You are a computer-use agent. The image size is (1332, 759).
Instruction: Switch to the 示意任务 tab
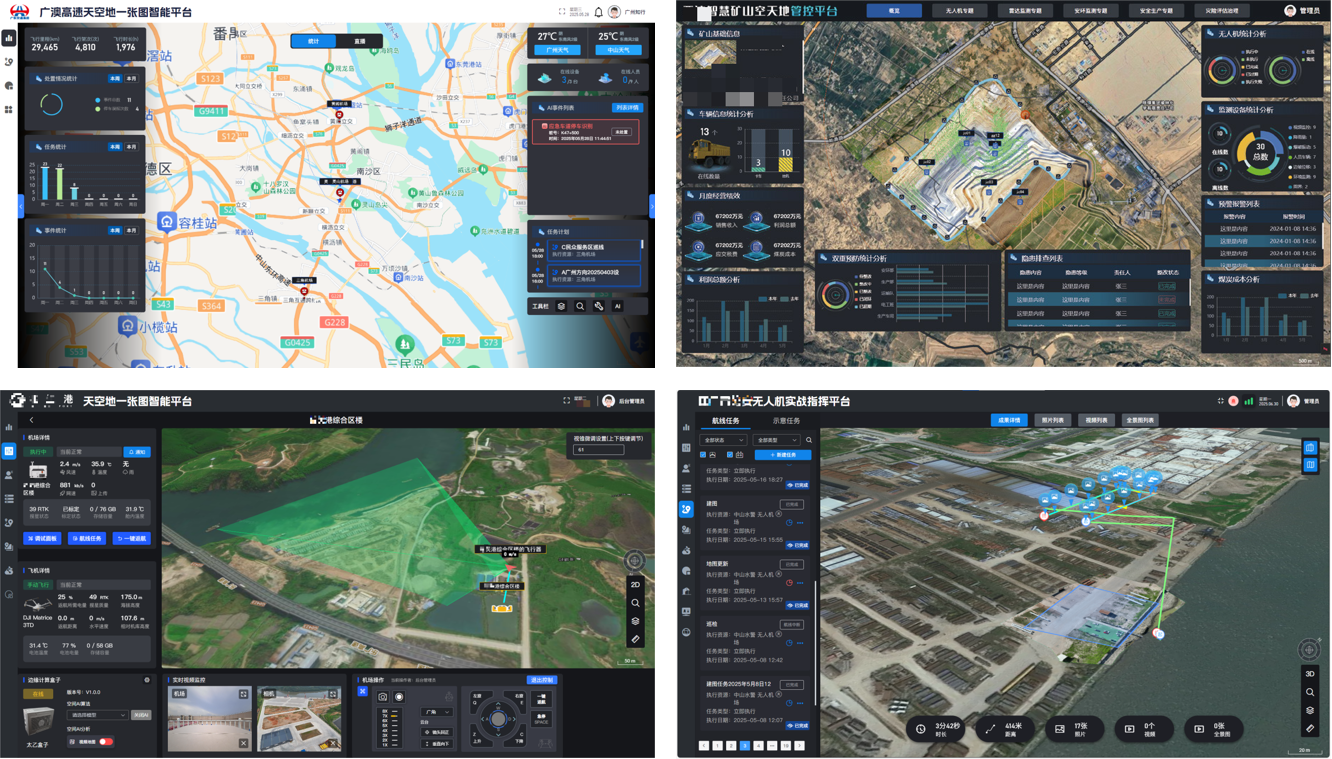pos(786,421)
